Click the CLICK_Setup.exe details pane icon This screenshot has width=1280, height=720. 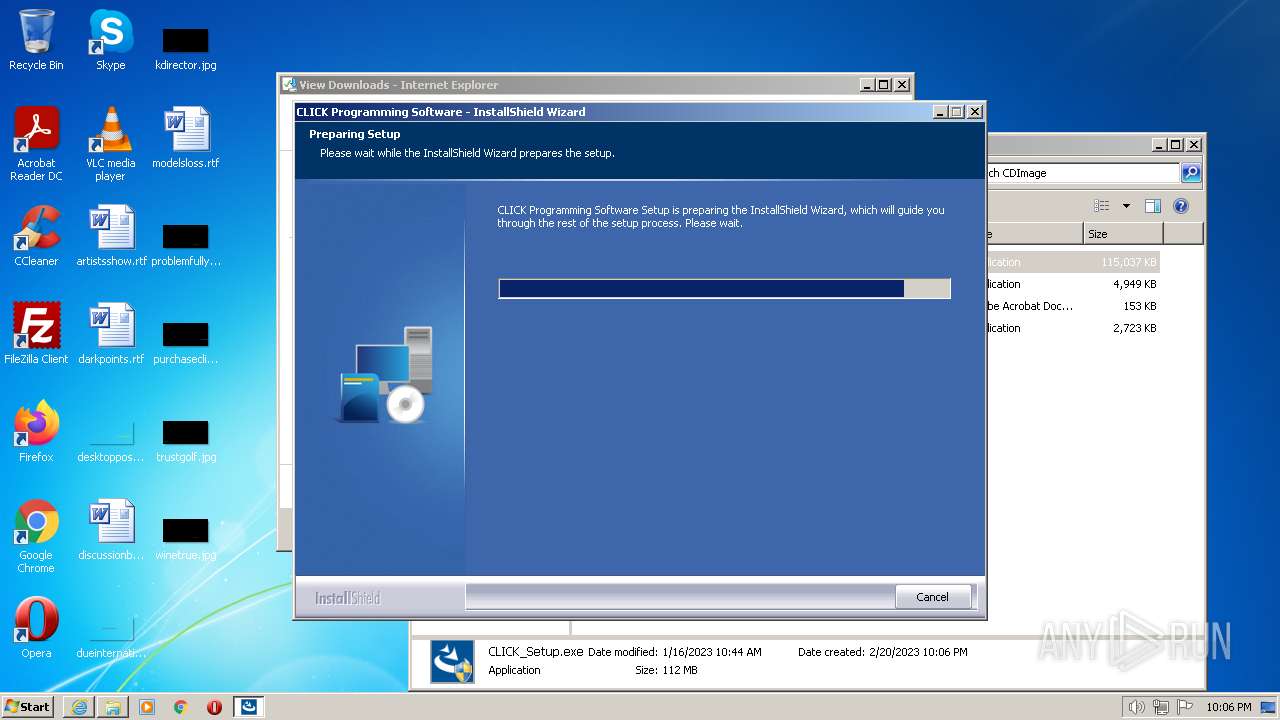click(x=452, y=662)
